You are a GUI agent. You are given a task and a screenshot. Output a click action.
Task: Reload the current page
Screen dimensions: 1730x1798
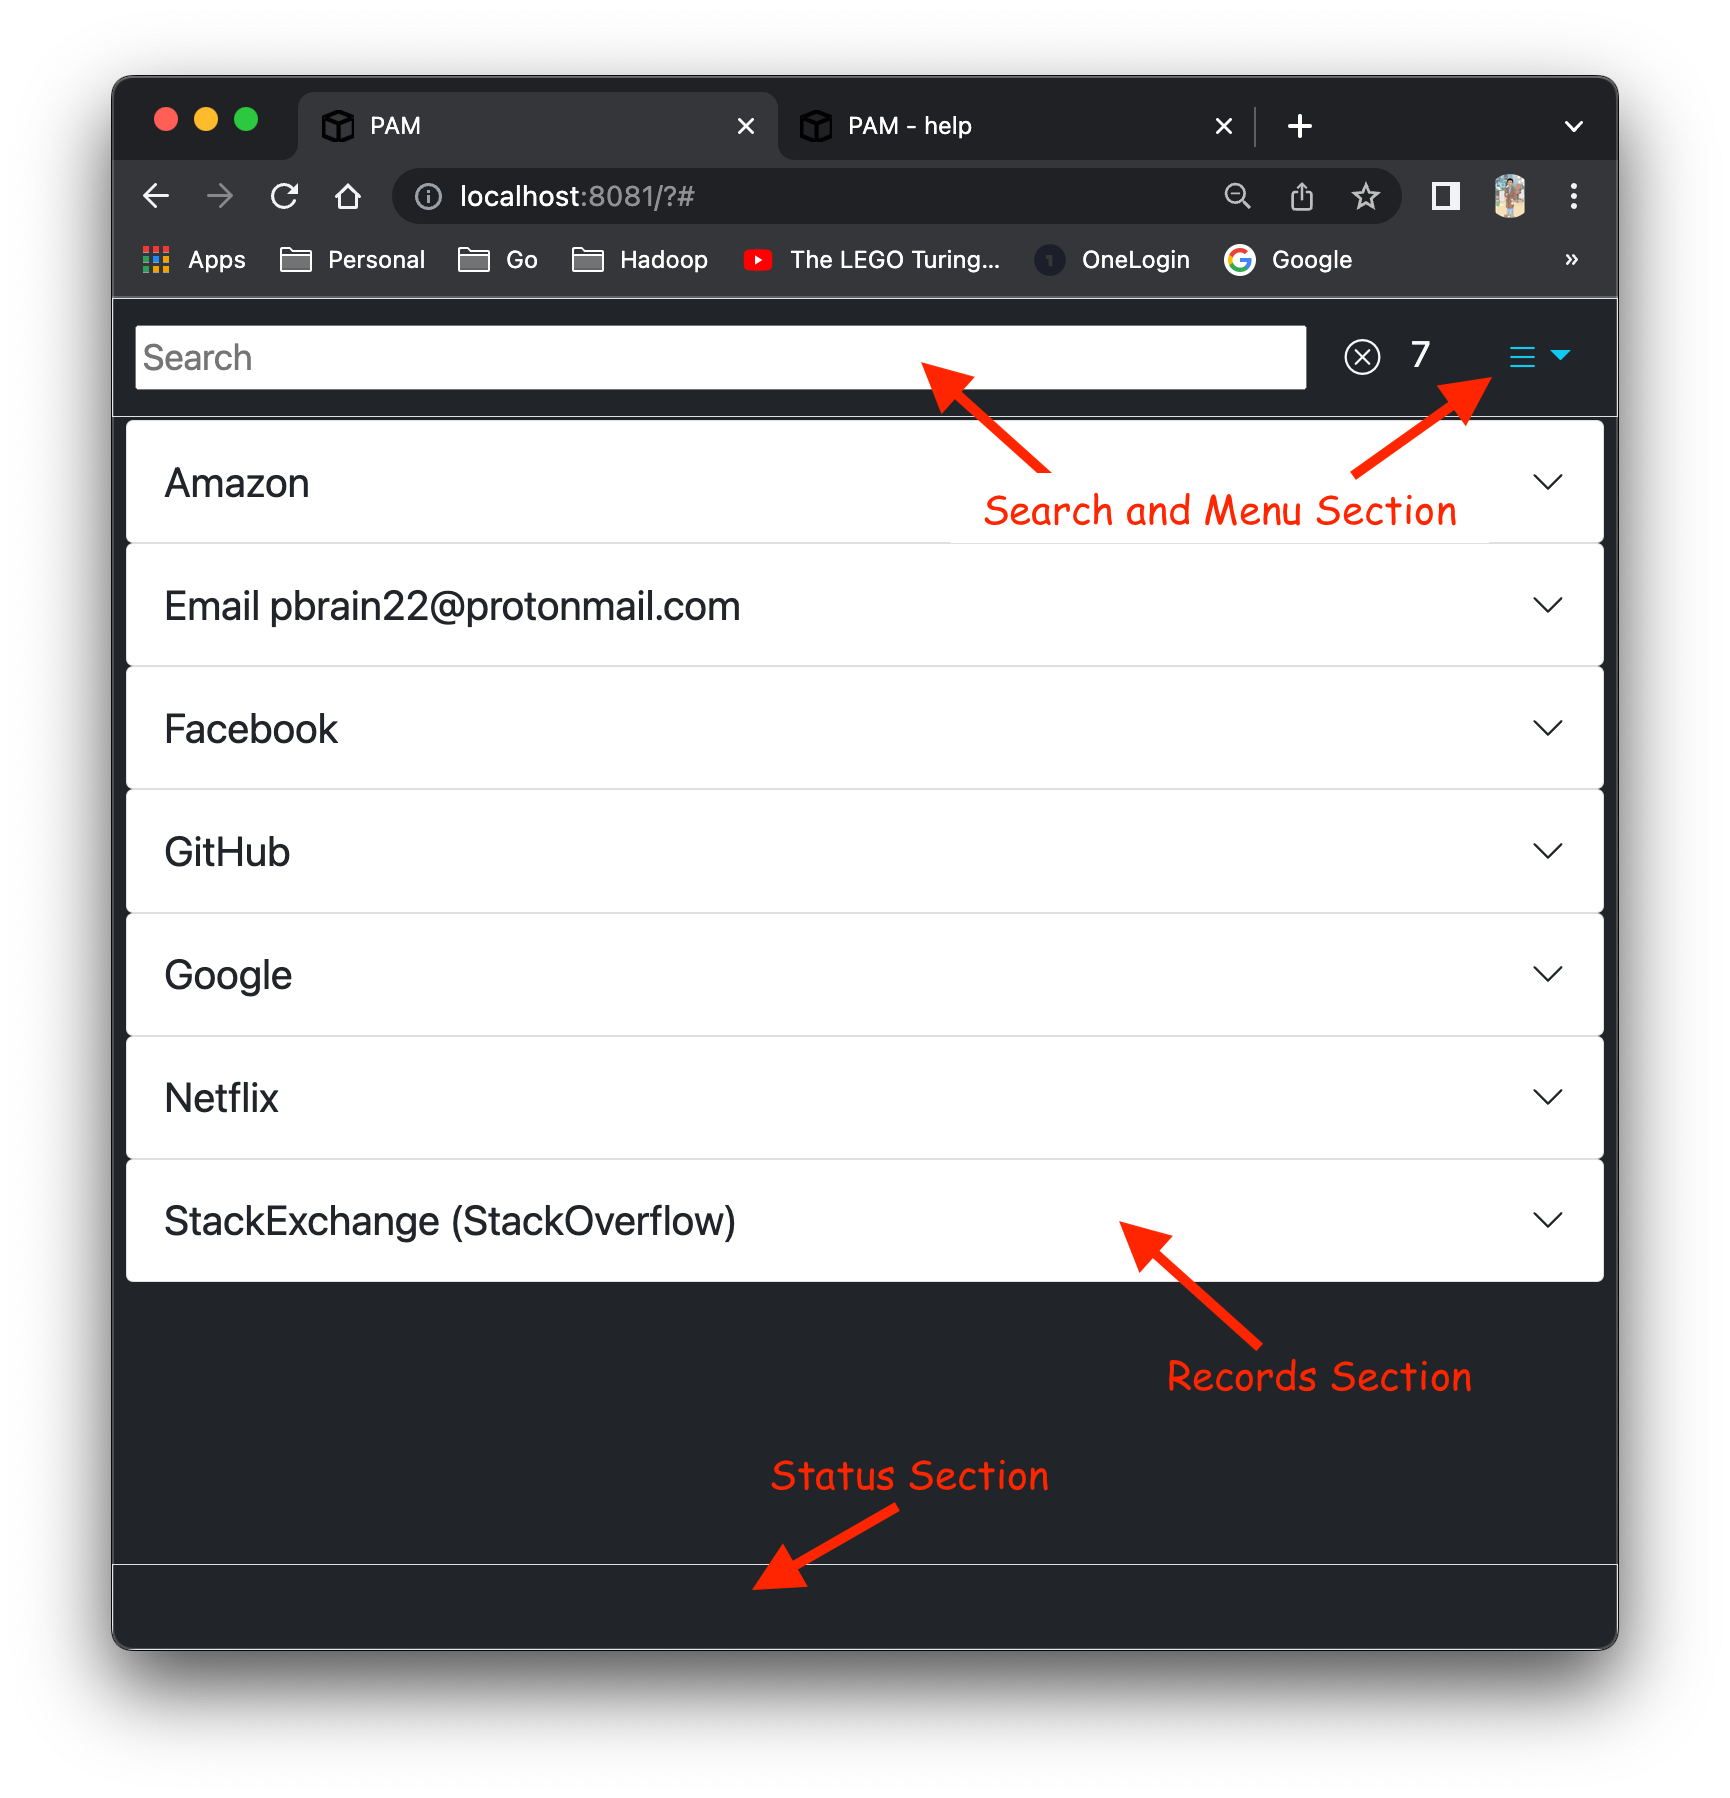pos(285,196)
